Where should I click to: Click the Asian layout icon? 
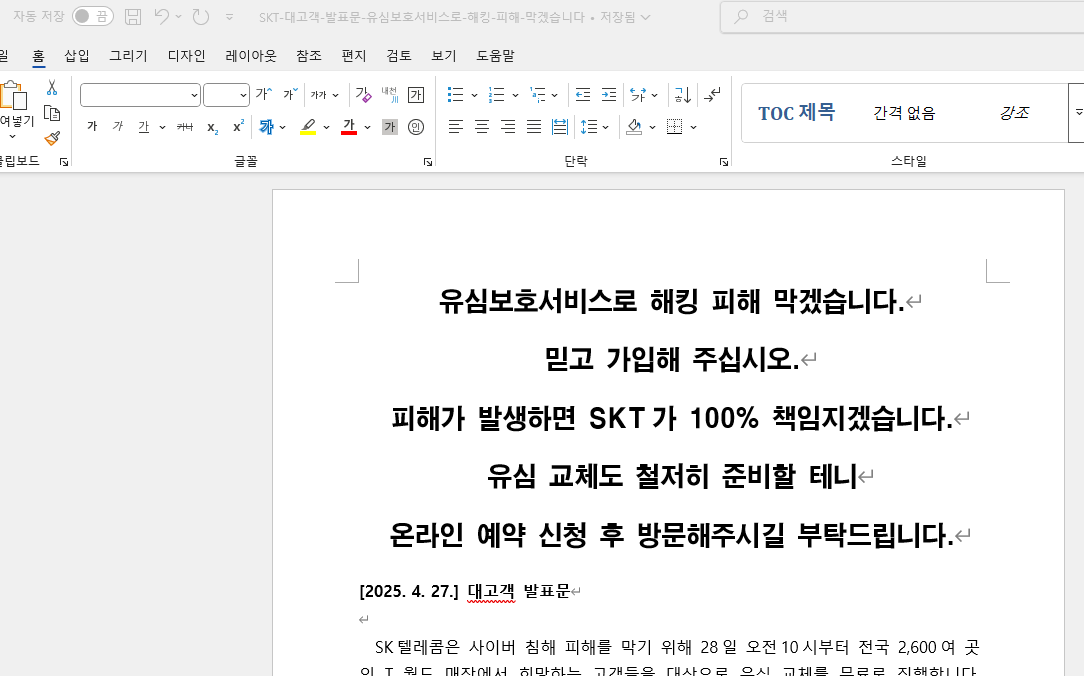coord(638,94)
